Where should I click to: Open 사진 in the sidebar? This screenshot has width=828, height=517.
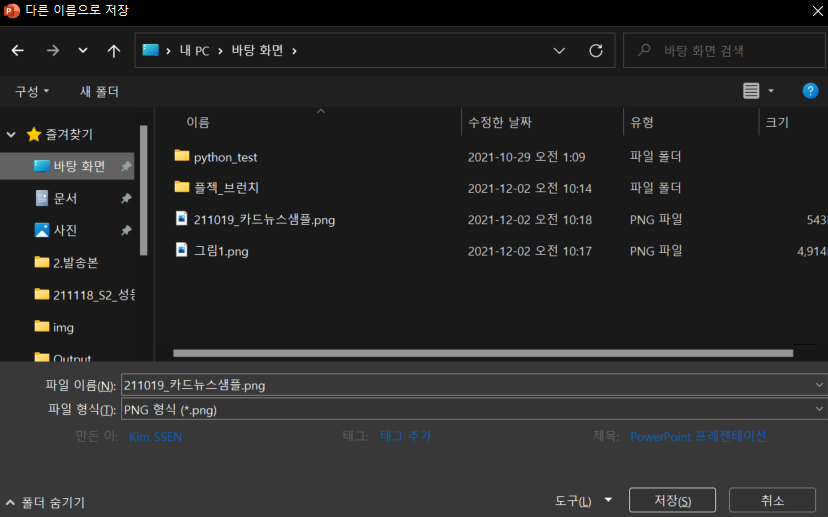65,230
